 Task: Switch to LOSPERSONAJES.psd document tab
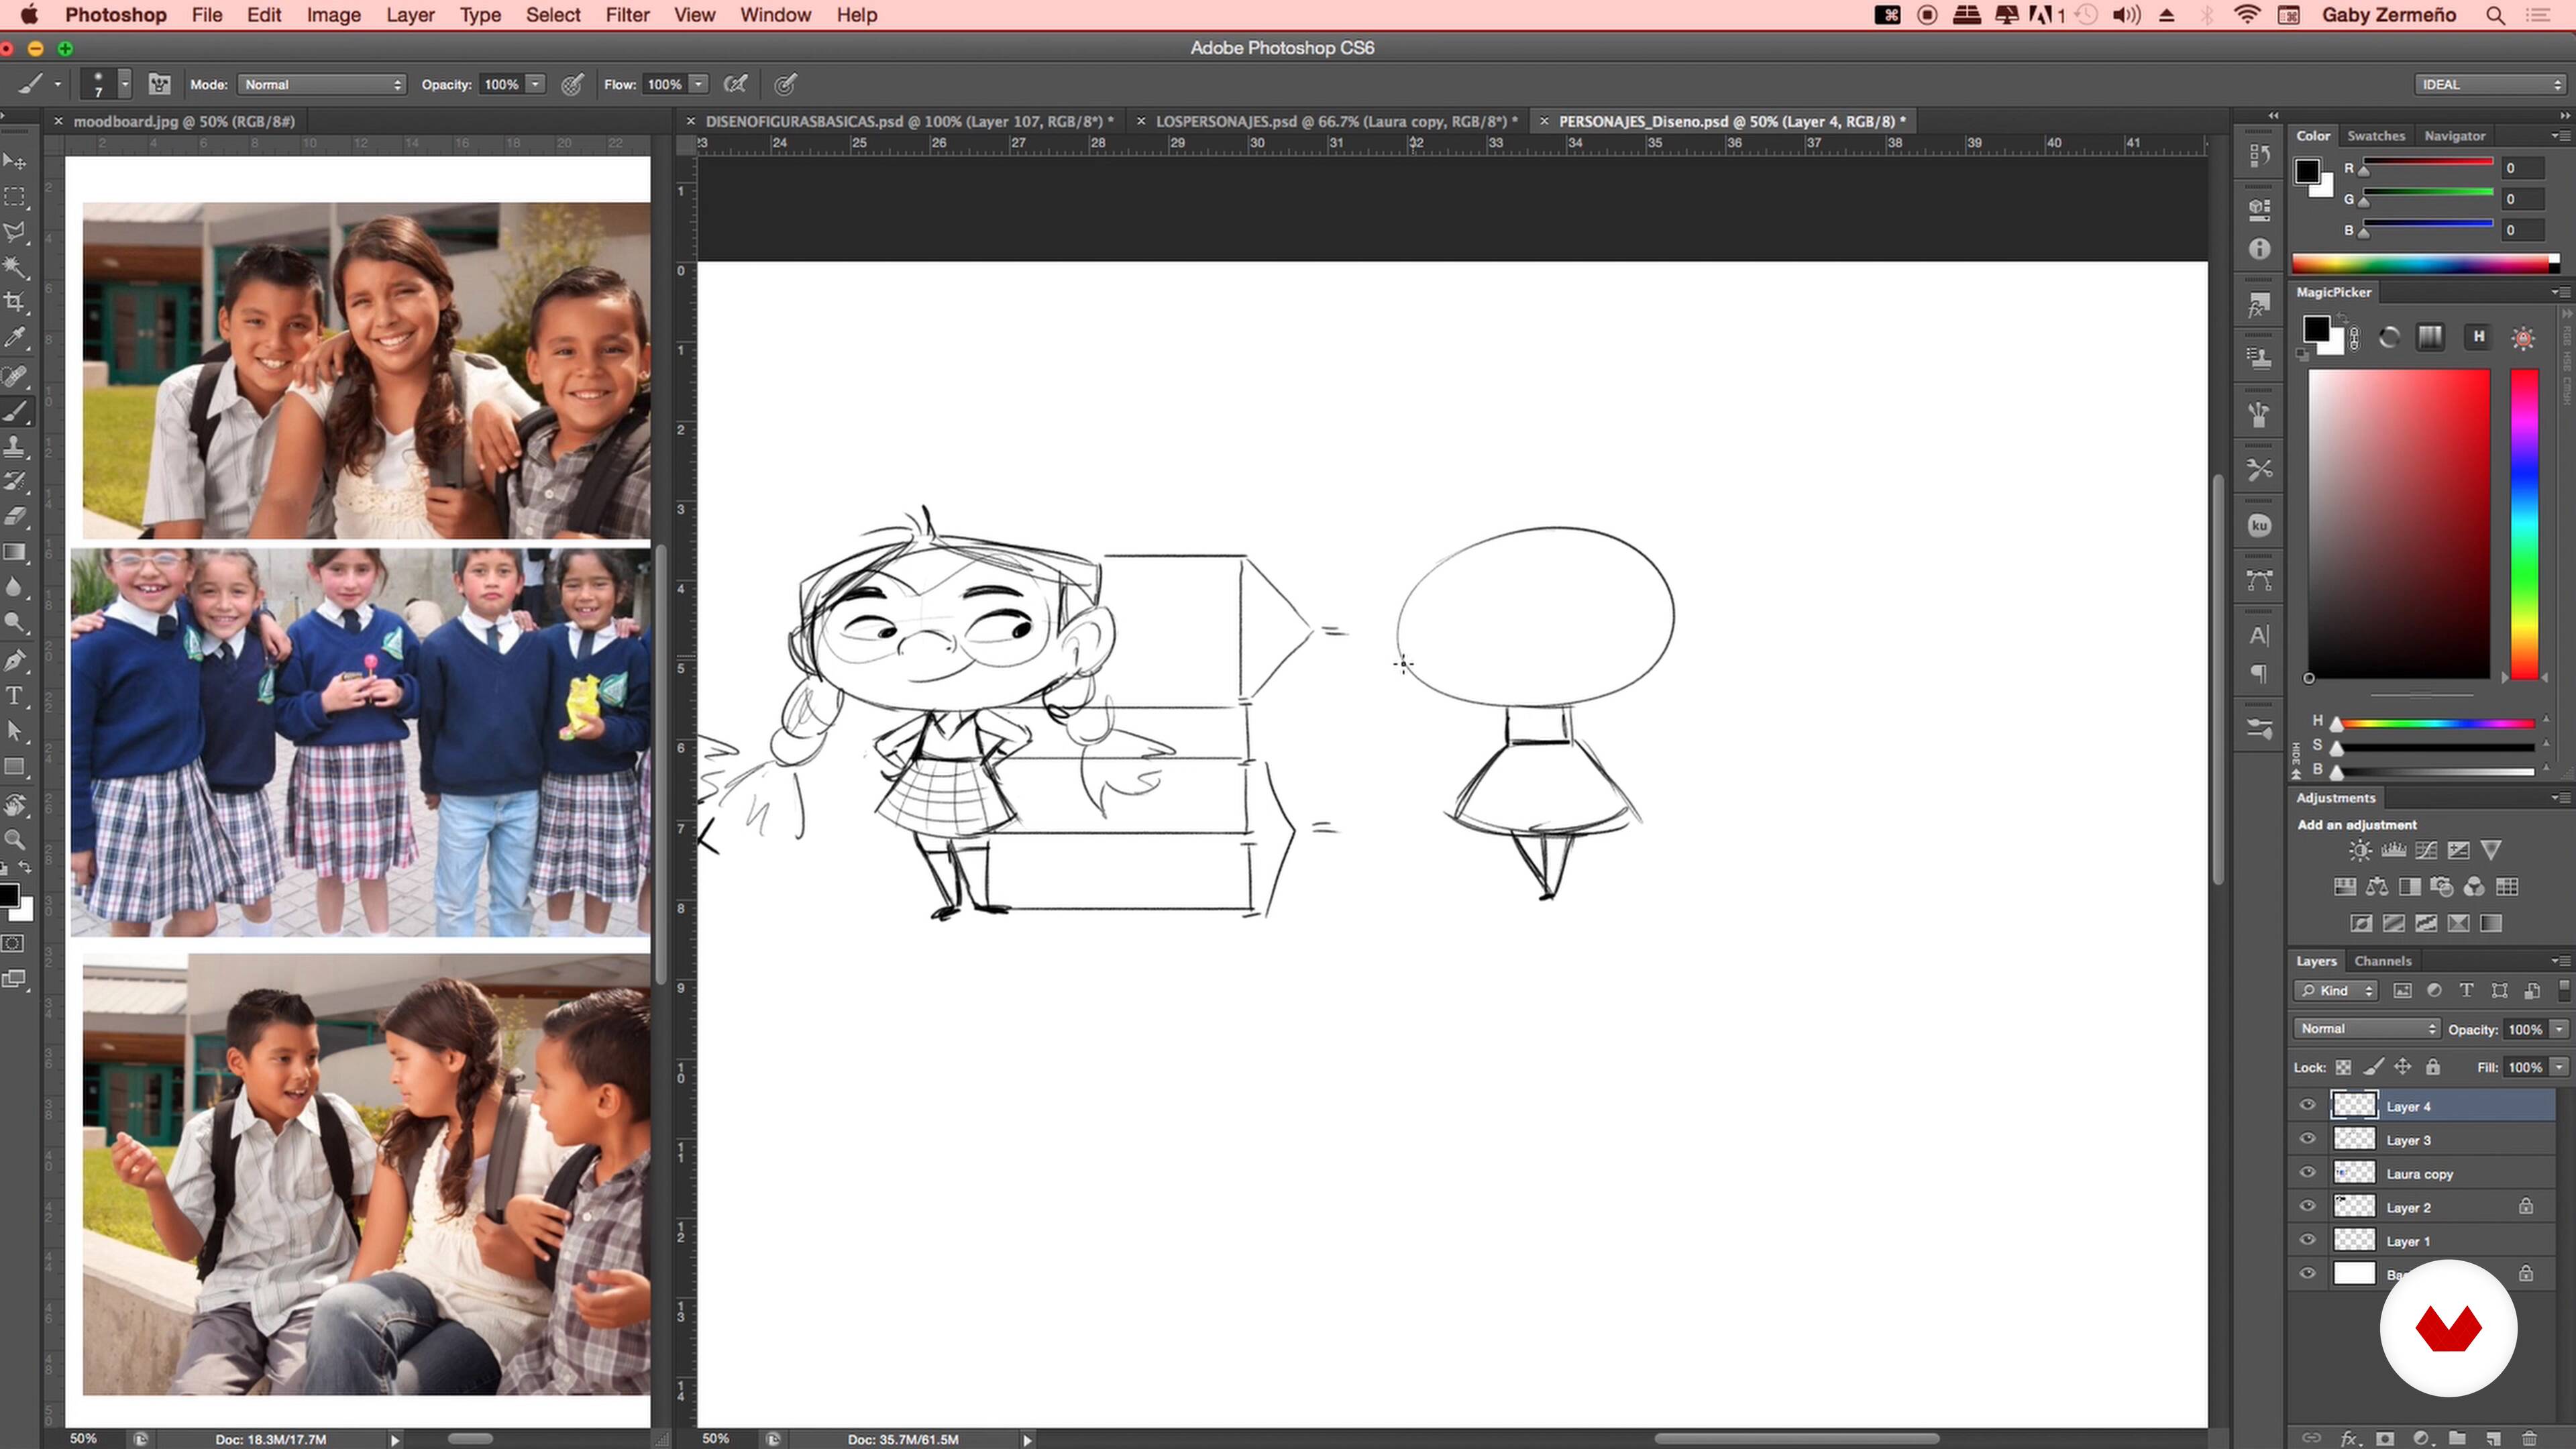click(x=1330, y=121)
